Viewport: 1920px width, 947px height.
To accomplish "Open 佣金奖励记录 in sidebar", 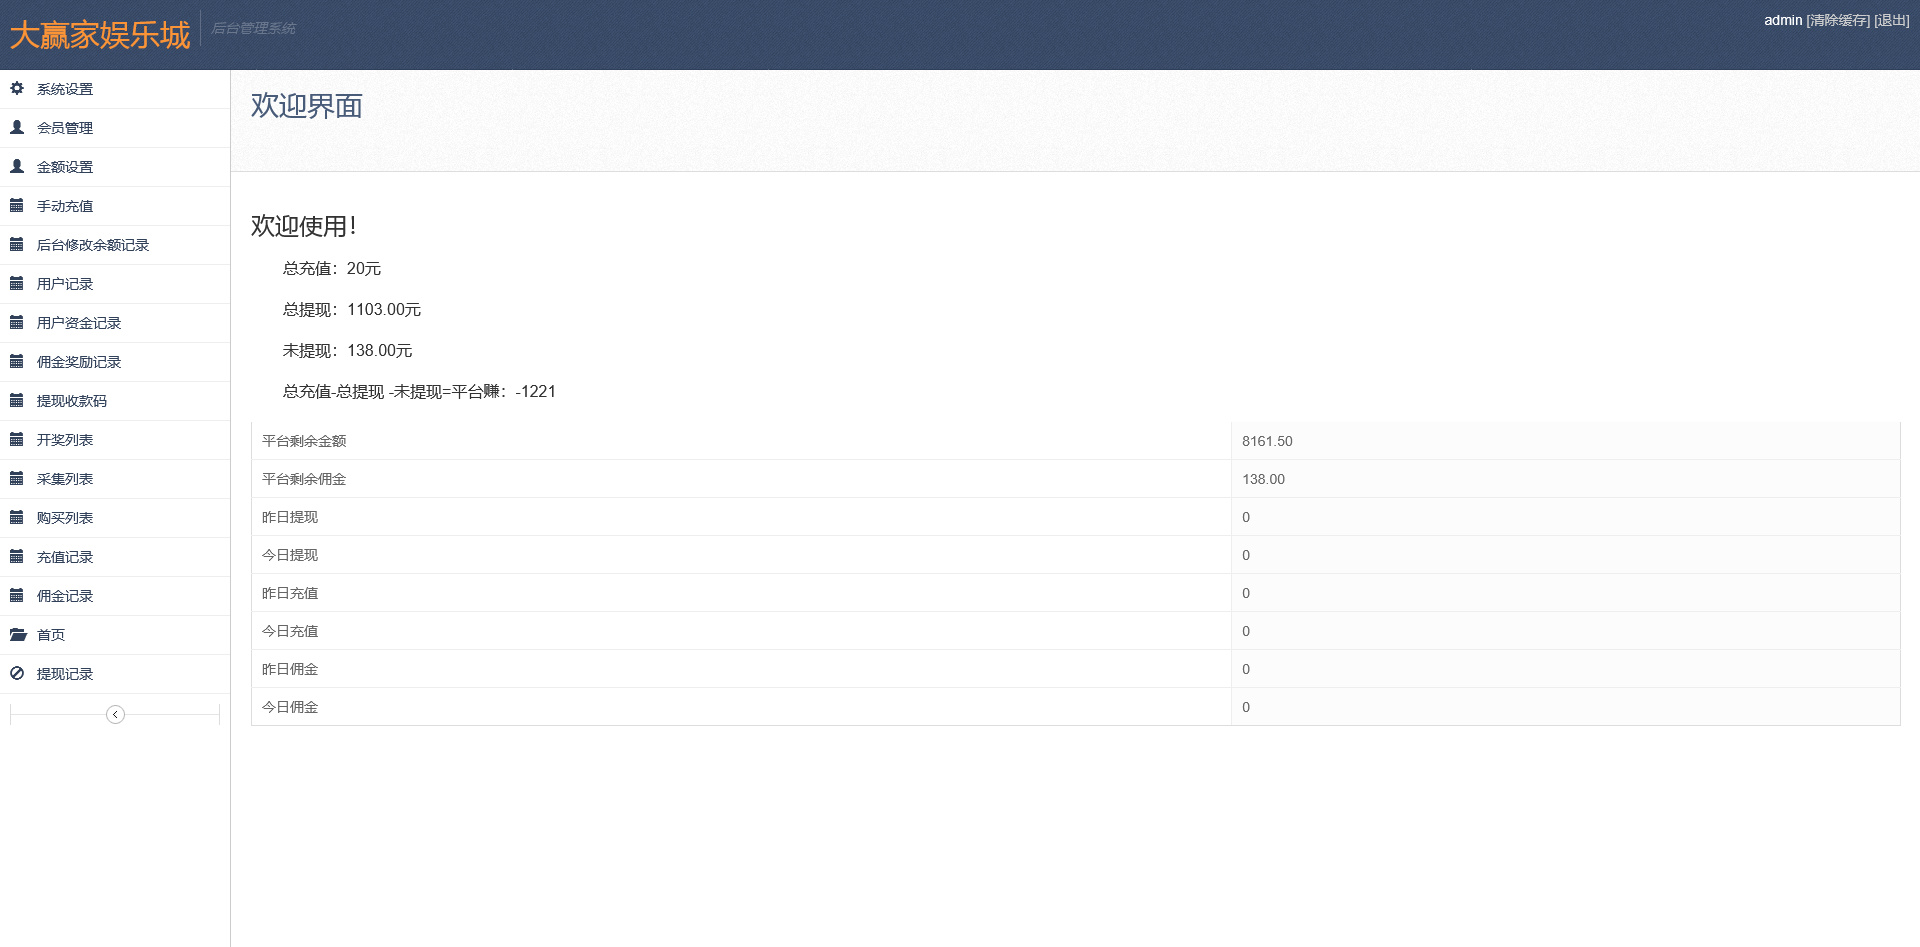I will [x=115, y=362].
